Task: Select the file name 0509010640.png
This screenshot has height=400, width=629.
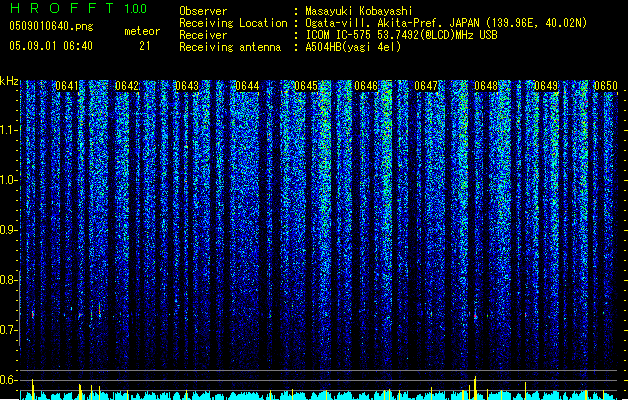Action: click(x=51, y=26)
